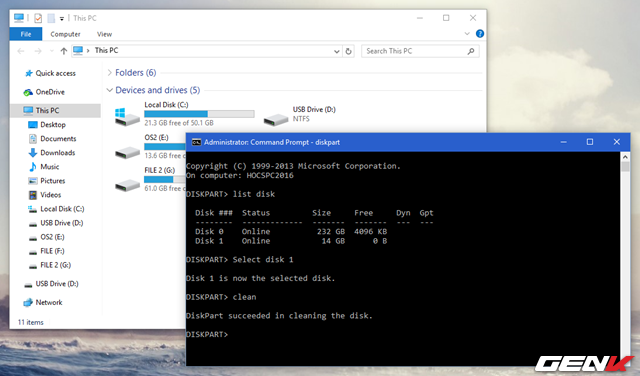Click the Command Prompt title bar icon
Screen dimensions: 640x376
pos(196,142)
